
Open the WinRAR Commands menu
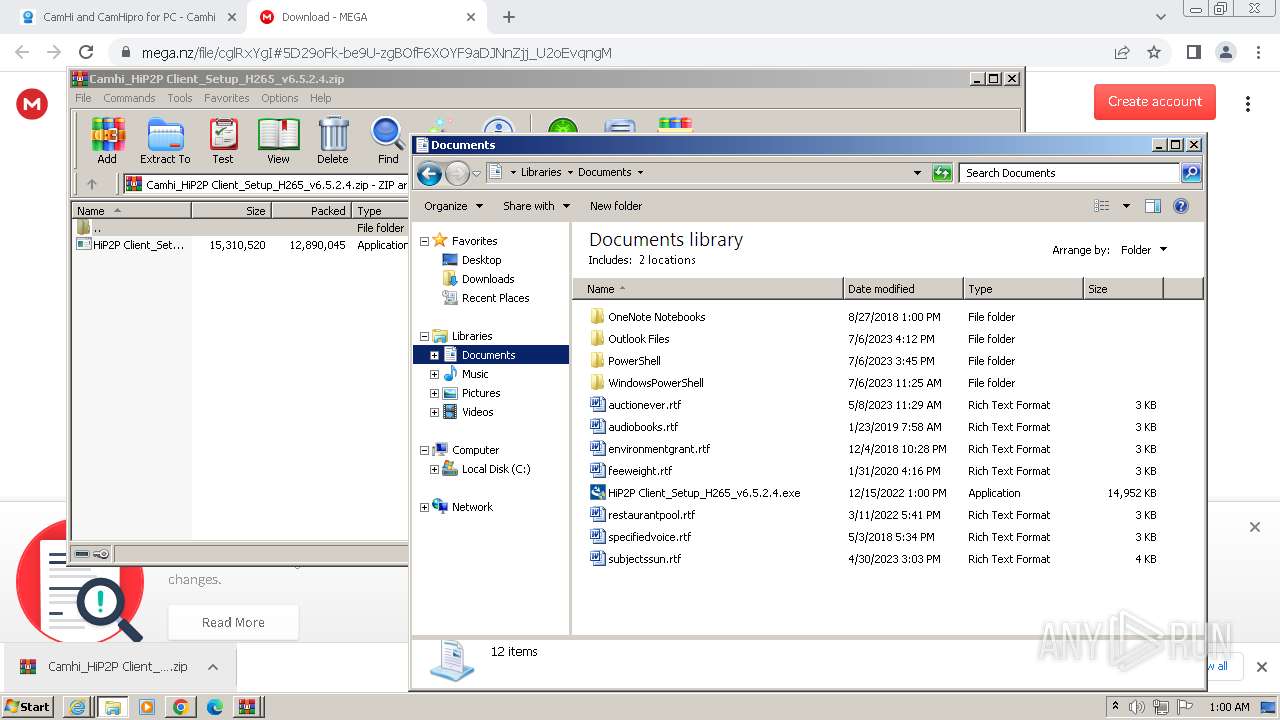click(x=129, y=98)
